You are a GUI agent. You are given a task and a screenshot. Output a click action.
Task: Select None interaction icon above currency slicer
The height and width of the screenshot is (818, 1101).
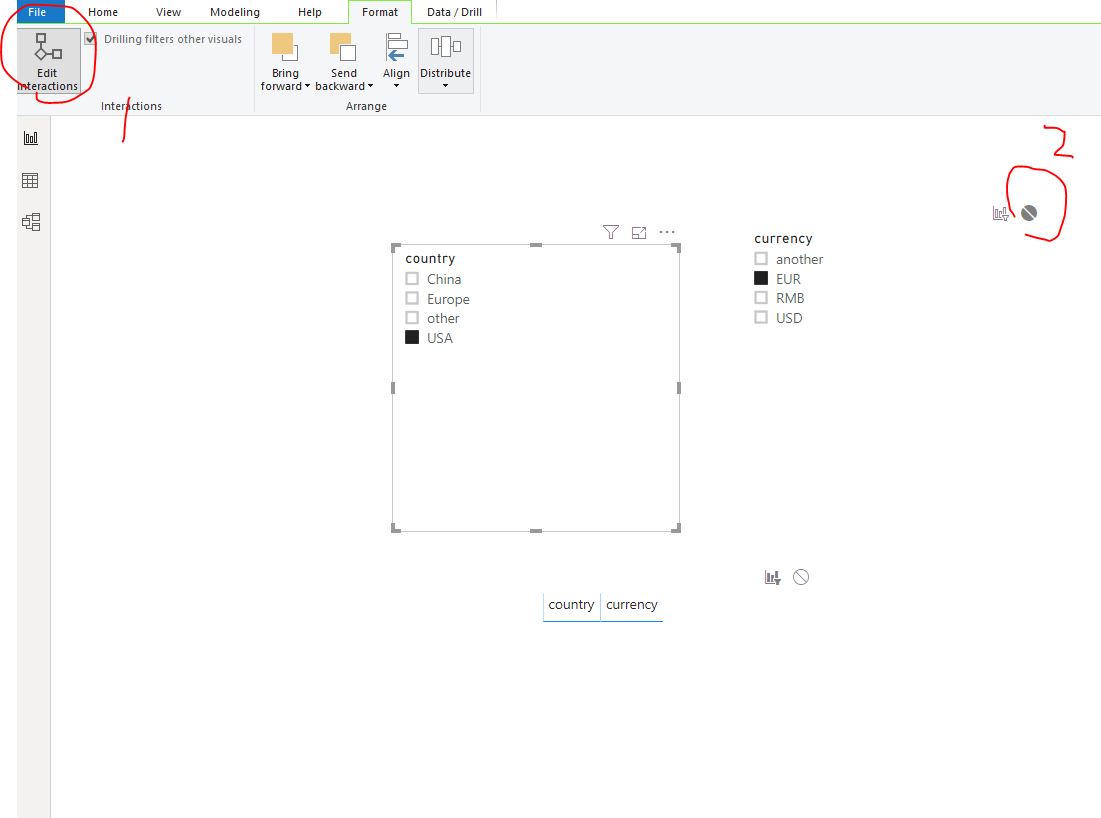[x=1029, y=213]
